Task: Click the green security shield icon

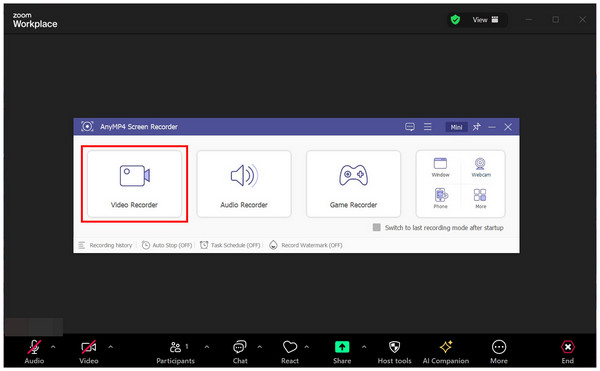Action: [455, 20]
